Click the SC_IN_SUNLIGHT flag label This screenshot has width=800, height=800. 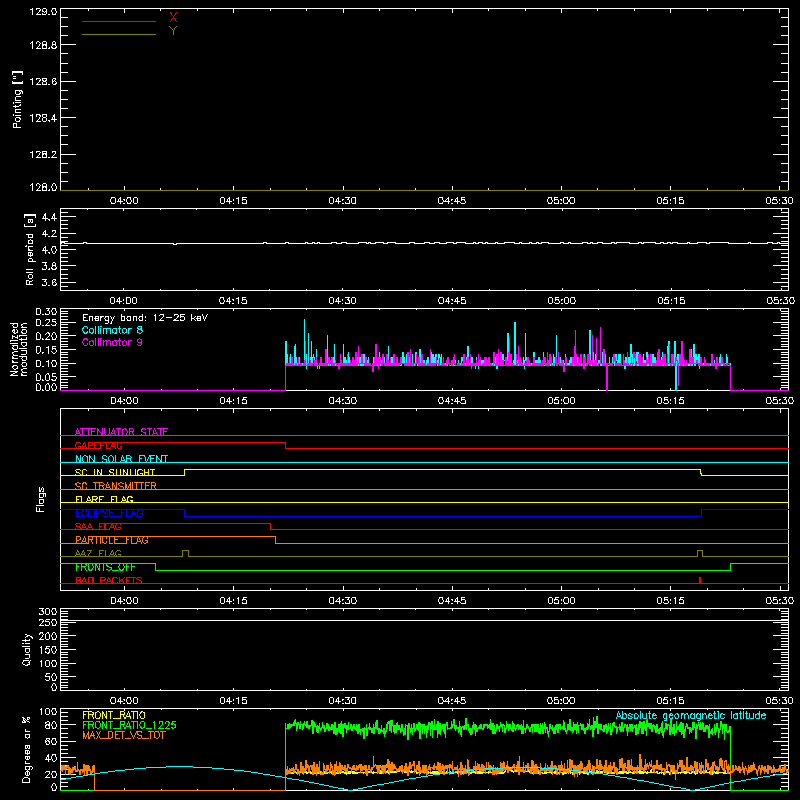click(x=115, y=472)
